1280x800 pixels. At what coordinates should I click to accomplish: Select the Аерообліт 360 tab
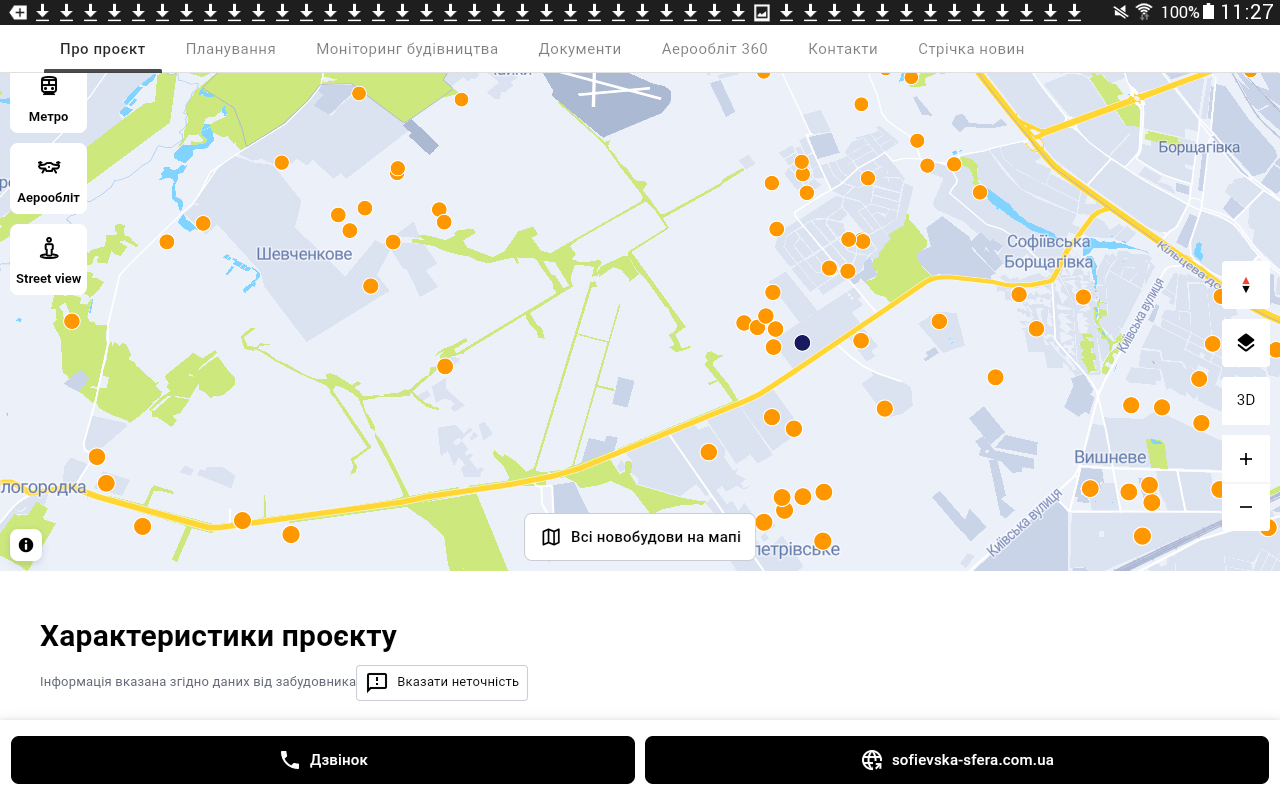(x=715, y=49)
